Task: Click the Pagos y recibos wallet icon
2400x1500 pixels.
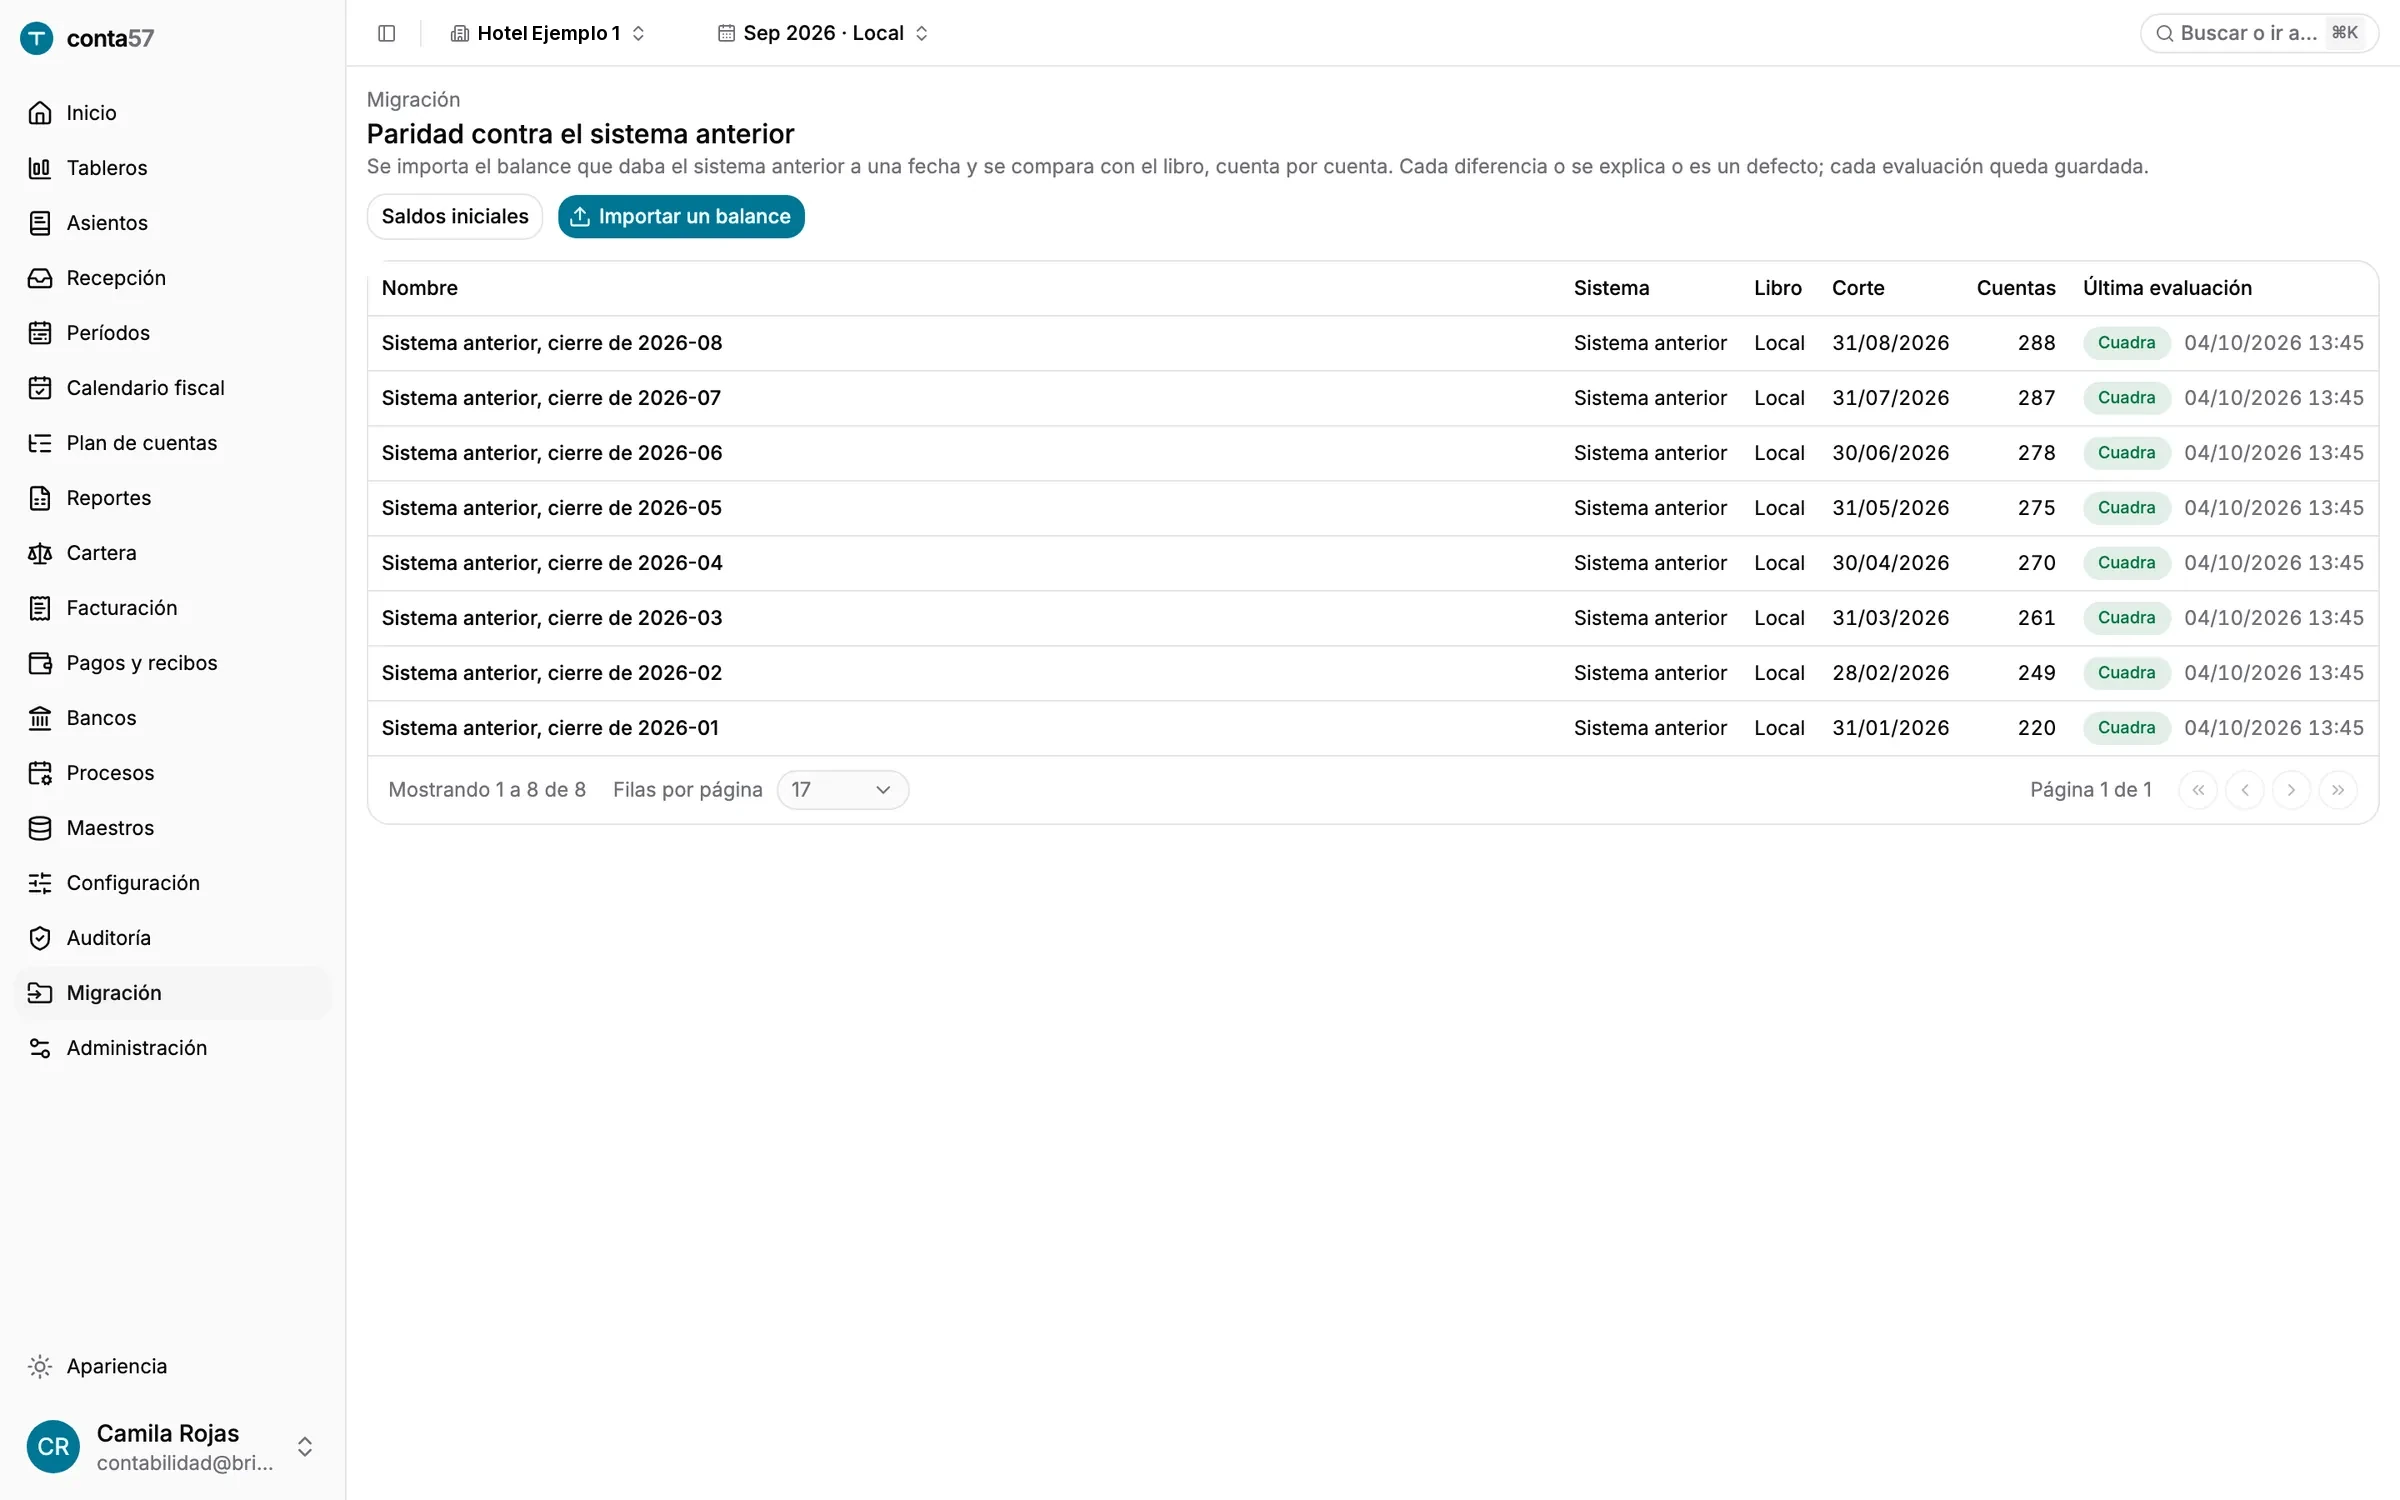Action: 40,663
